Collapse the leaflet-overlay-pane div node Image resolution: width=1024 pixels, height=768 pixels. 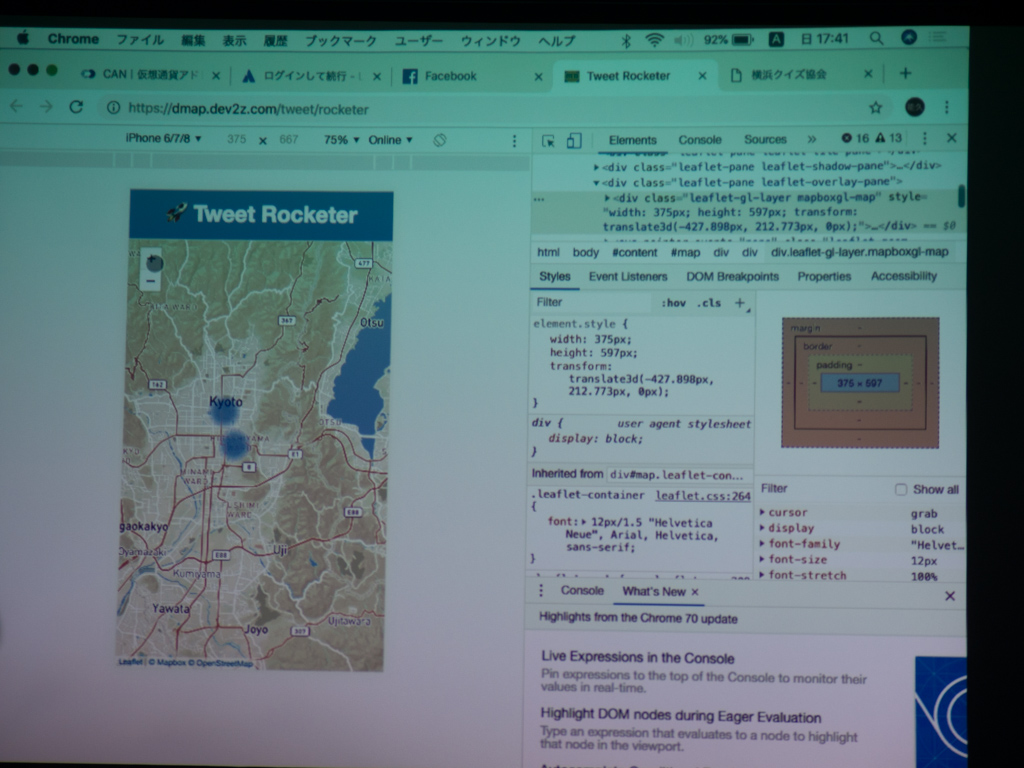596,183
